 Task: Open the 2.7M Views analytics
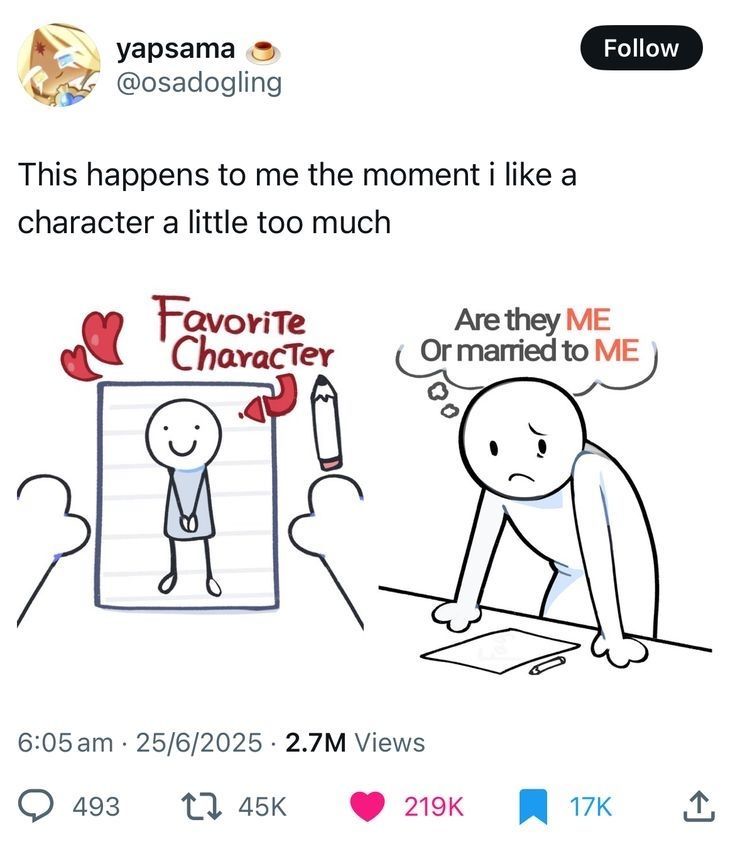[x=355, y=743]
